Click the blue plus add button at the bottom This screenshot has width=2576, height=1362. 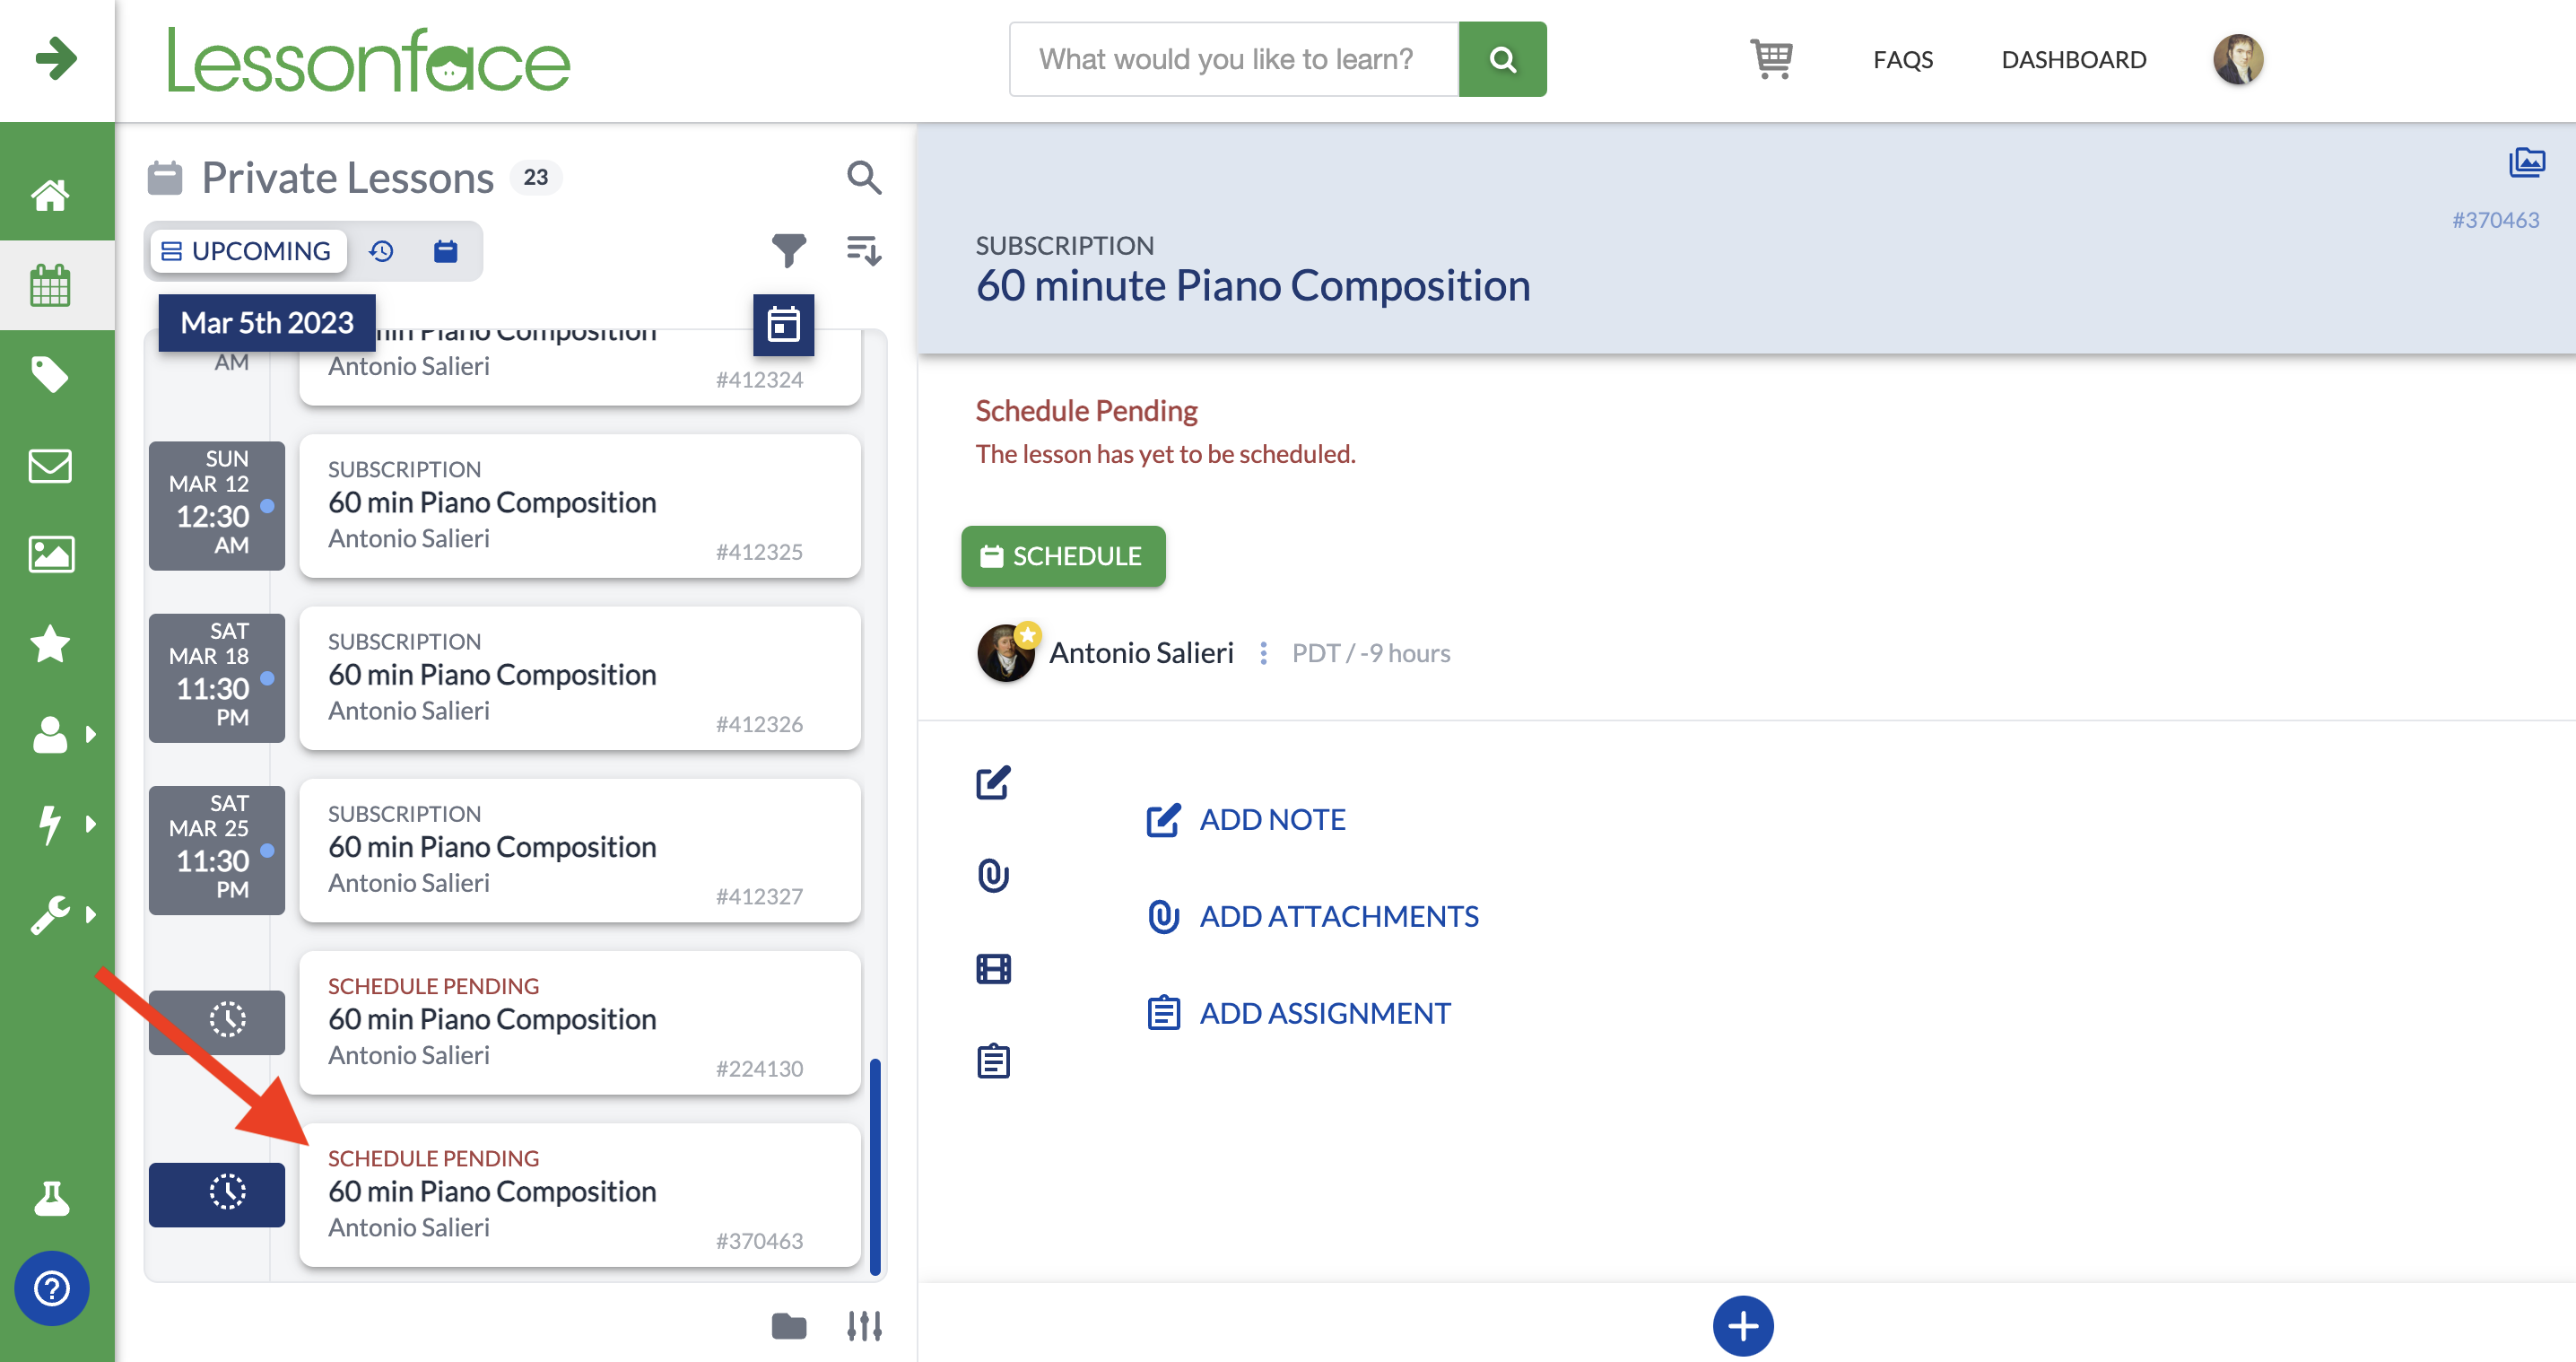click(x=1743, y=1326)
